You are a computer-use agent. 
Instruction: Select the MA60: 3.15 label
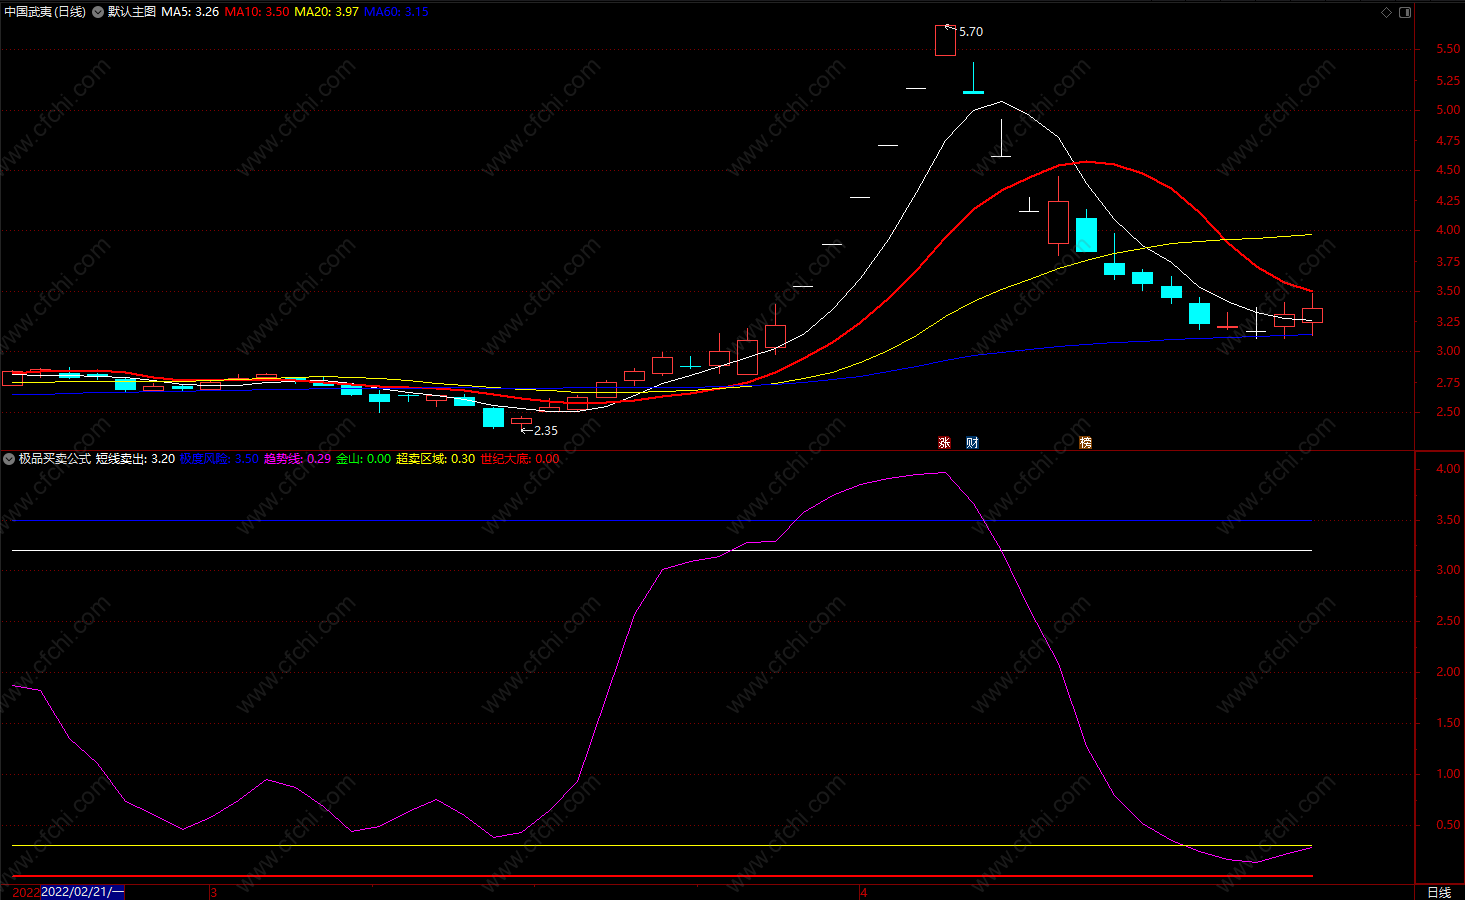pos(396,12)
